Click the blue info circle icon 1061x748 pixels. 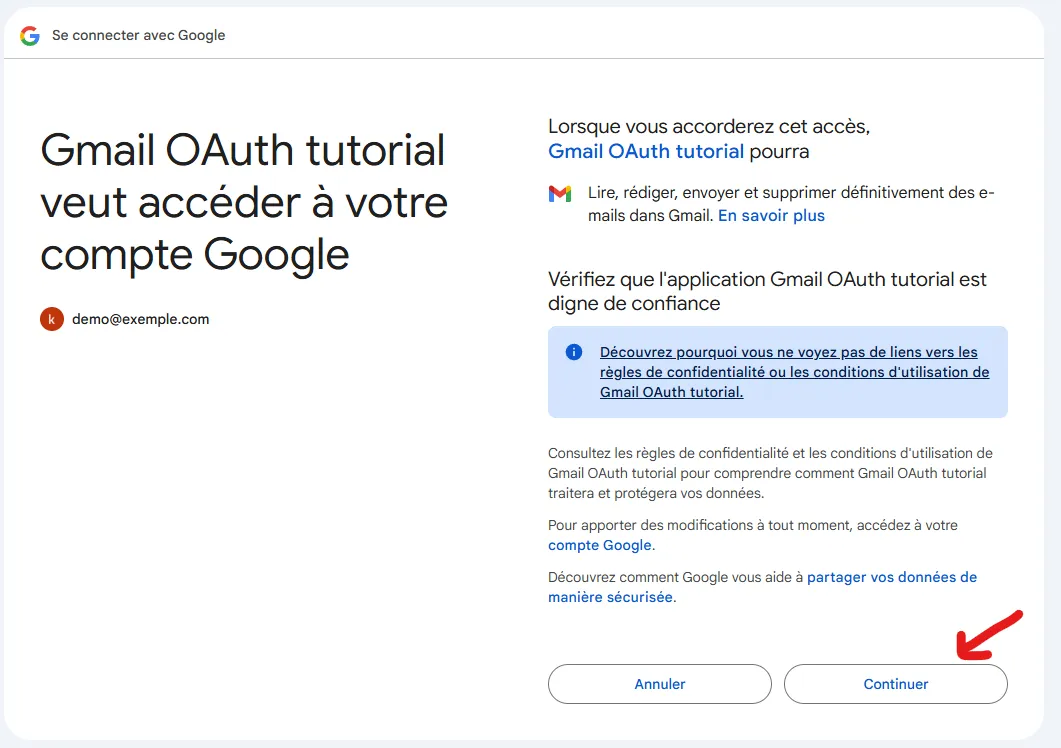[x=574, y=352]
